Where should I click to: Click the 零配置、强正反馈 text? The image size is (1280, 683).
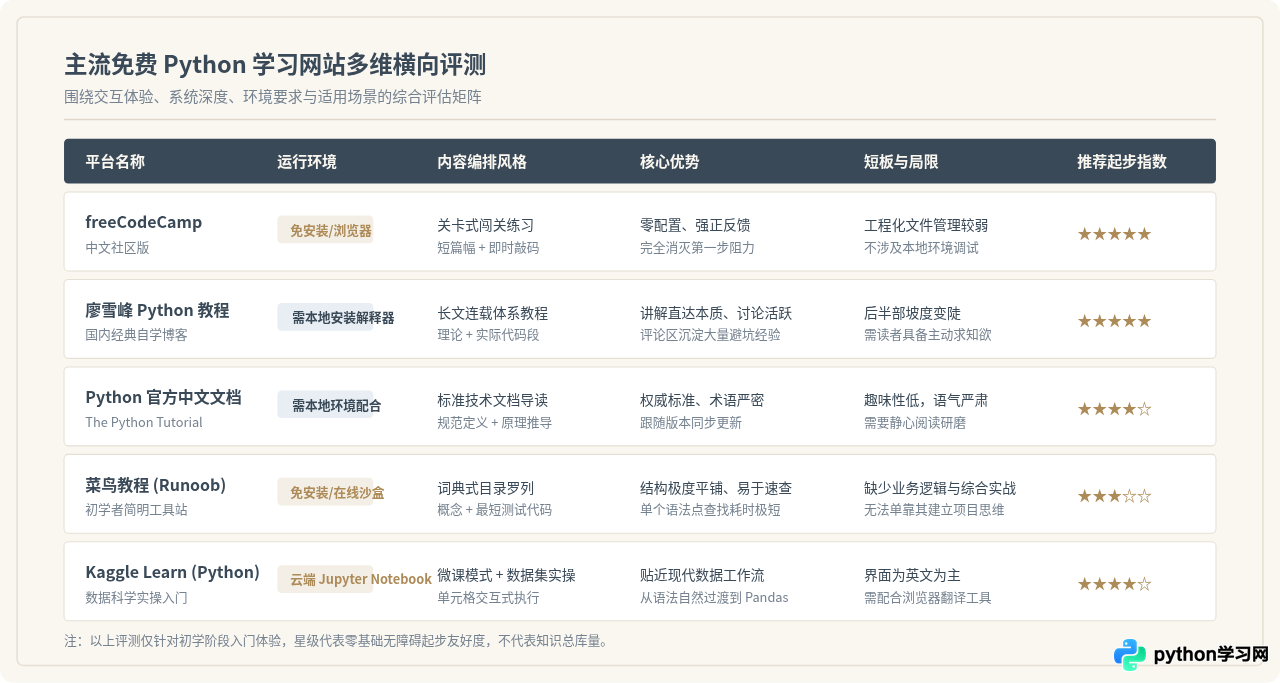click(x=695, y=225)
